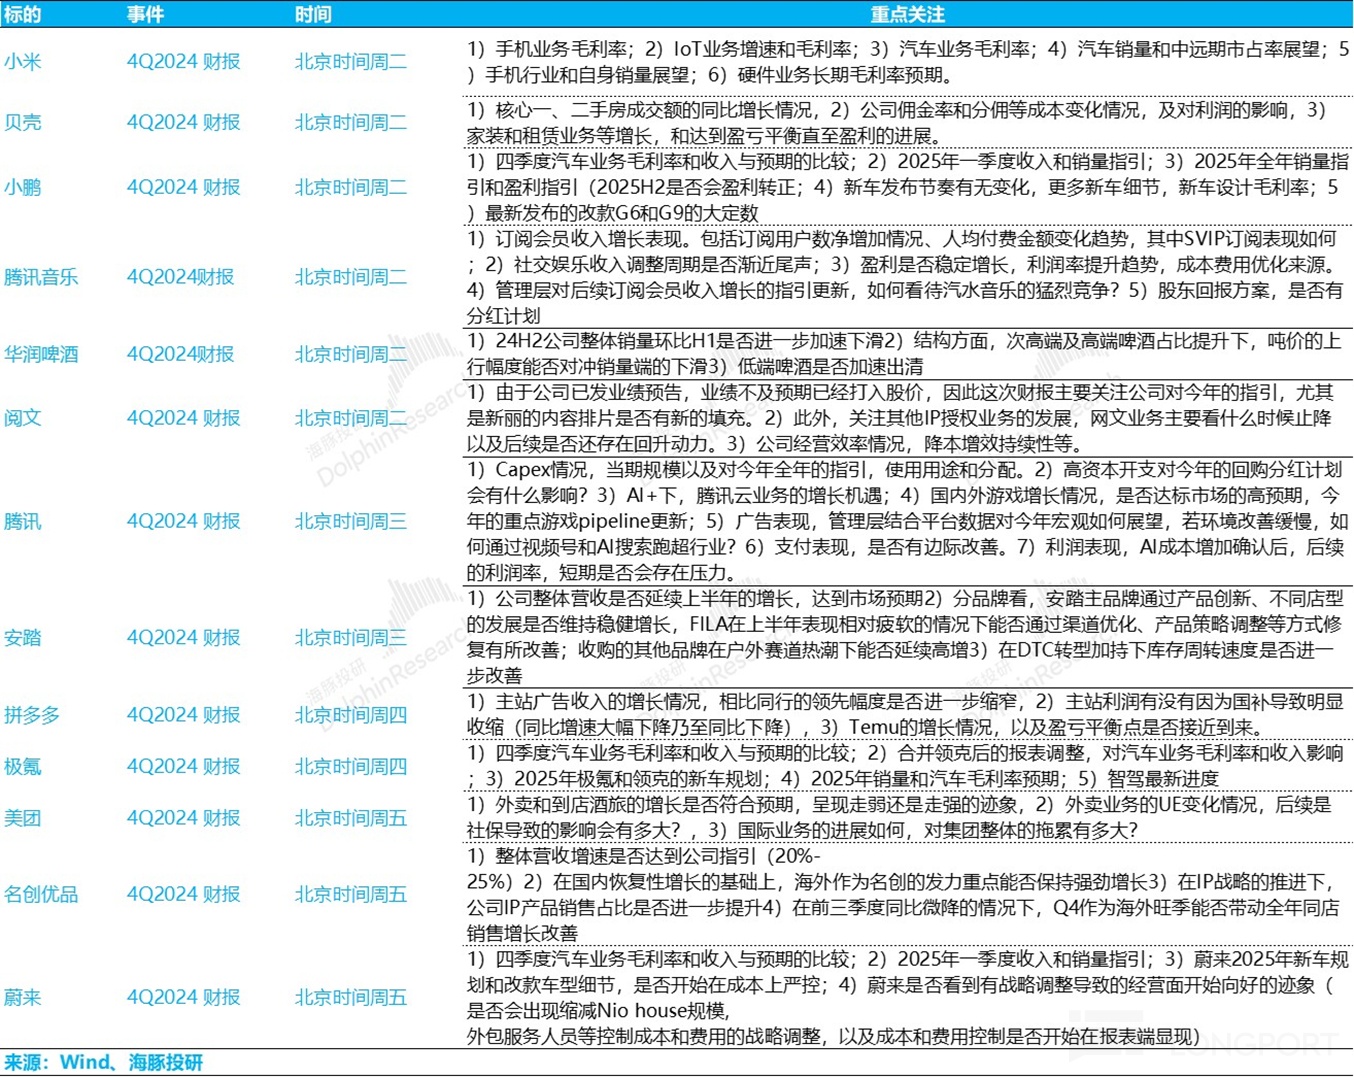
Task: Click 北京时间周二 in the 贝壳 row
Action: click(351, 123)
